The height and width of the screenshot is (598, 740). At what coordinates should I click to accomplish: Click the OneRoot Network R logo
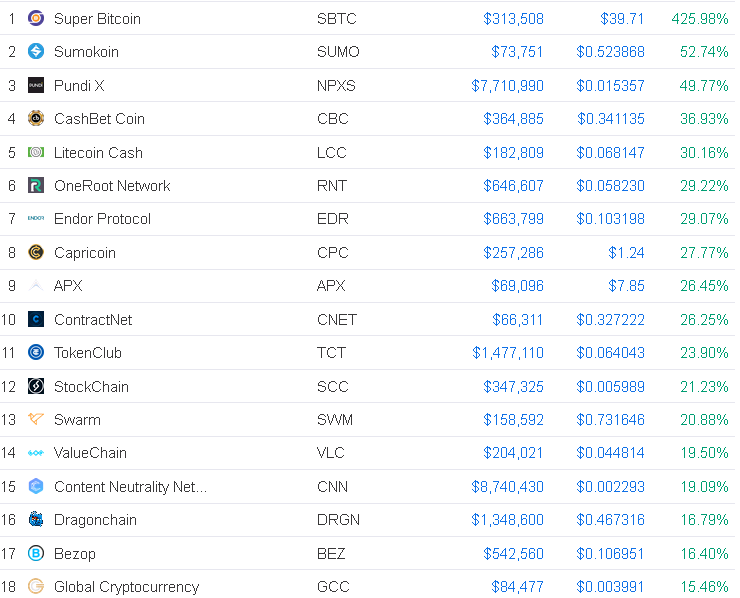point(36,185)
